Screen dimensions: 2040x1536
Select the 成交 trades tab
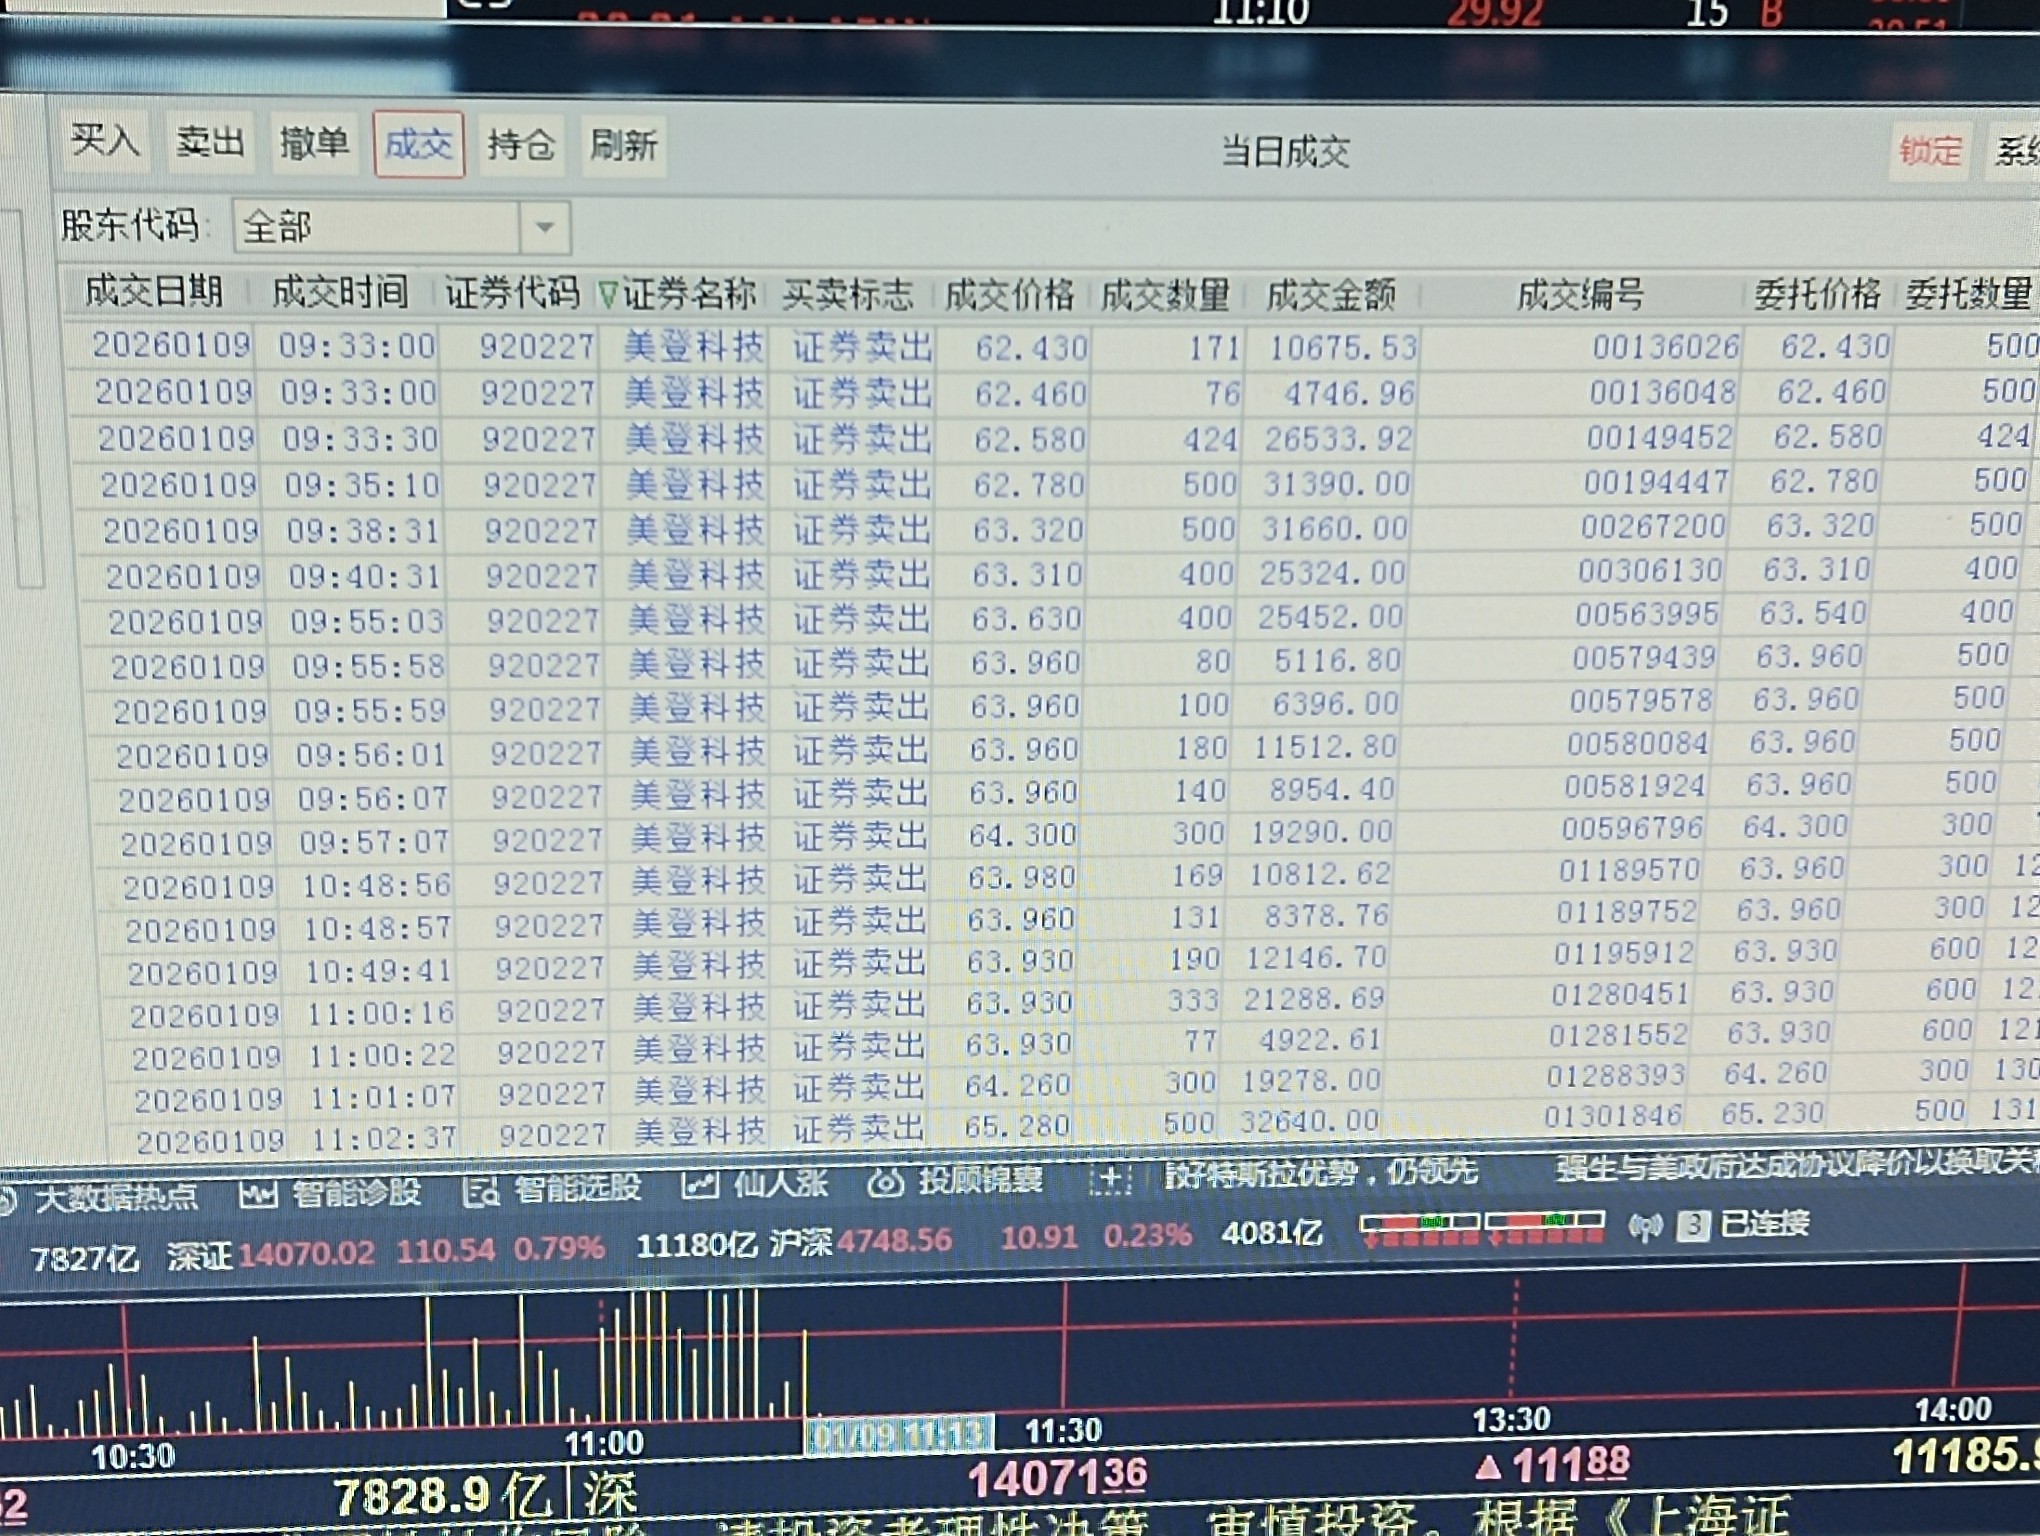(x=419, y=145)
